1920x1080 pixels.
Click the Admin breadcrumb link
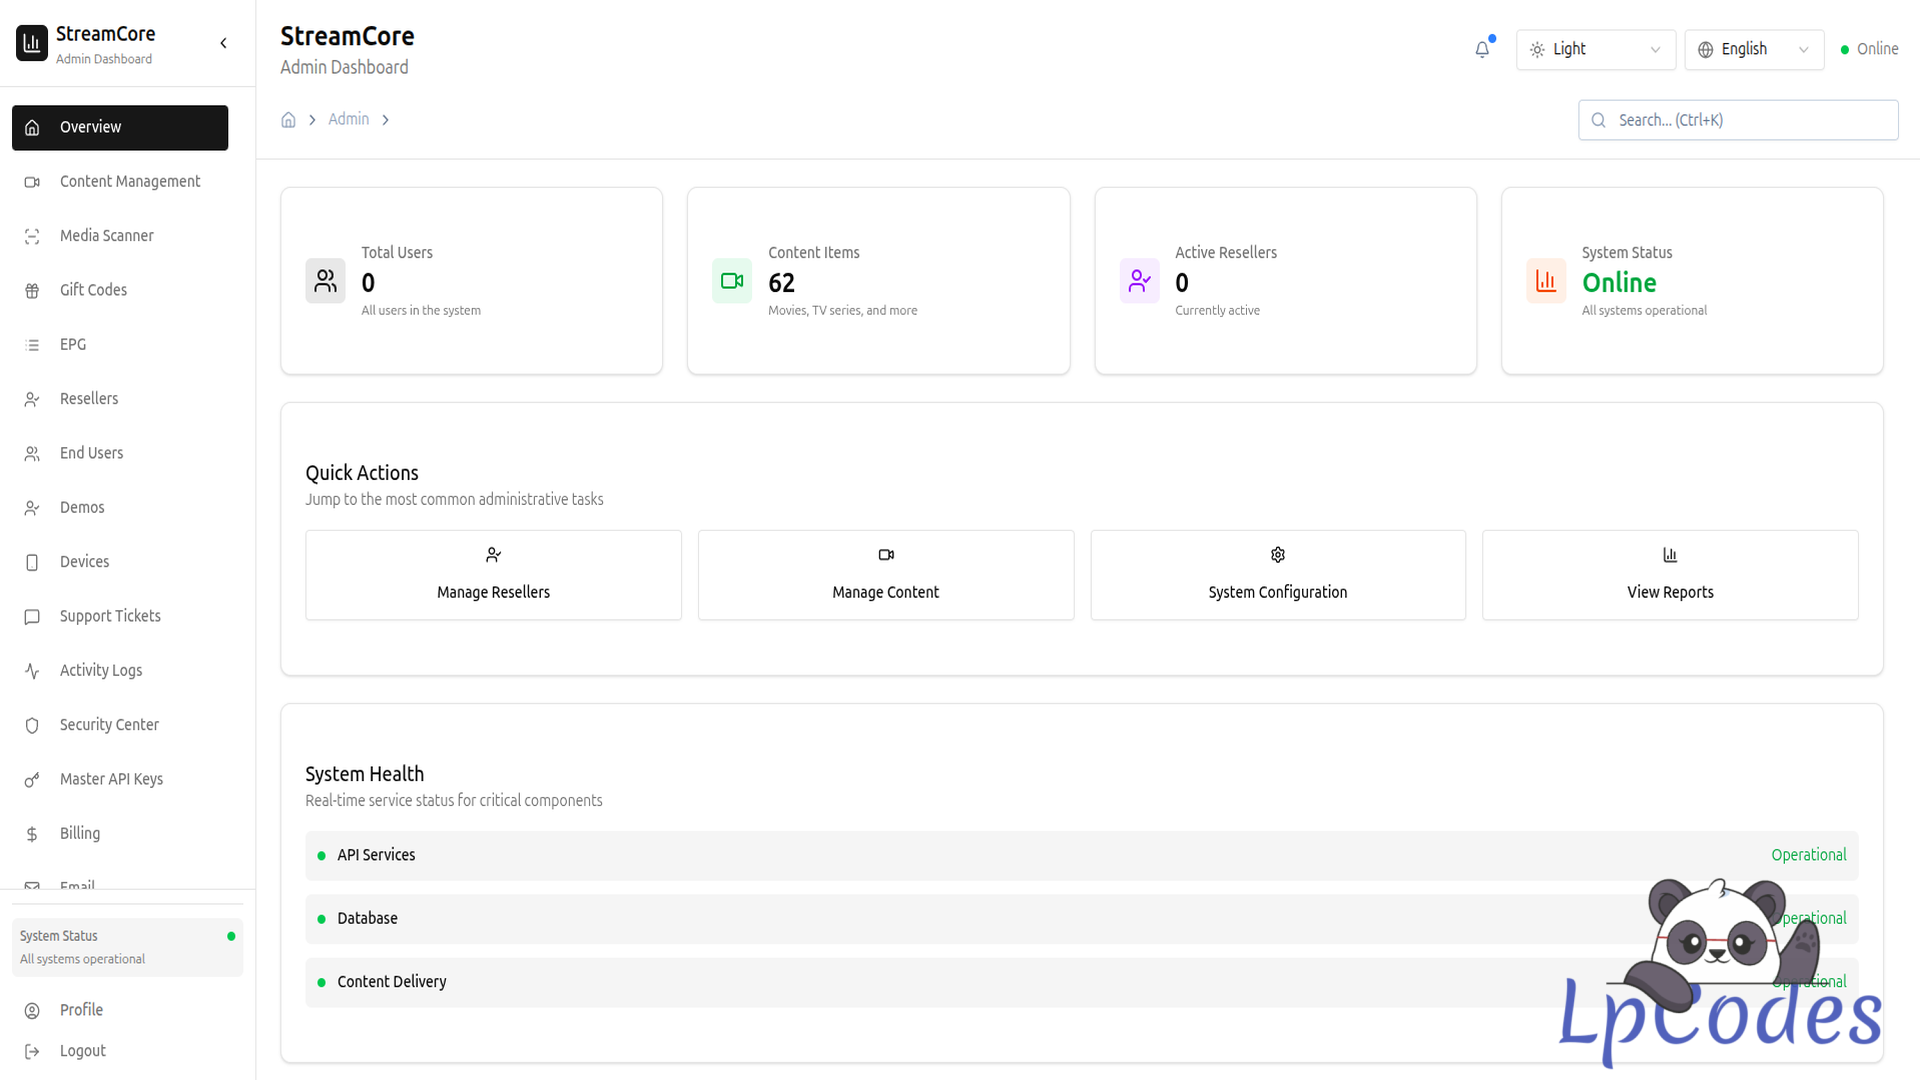(x=348, y=119)
